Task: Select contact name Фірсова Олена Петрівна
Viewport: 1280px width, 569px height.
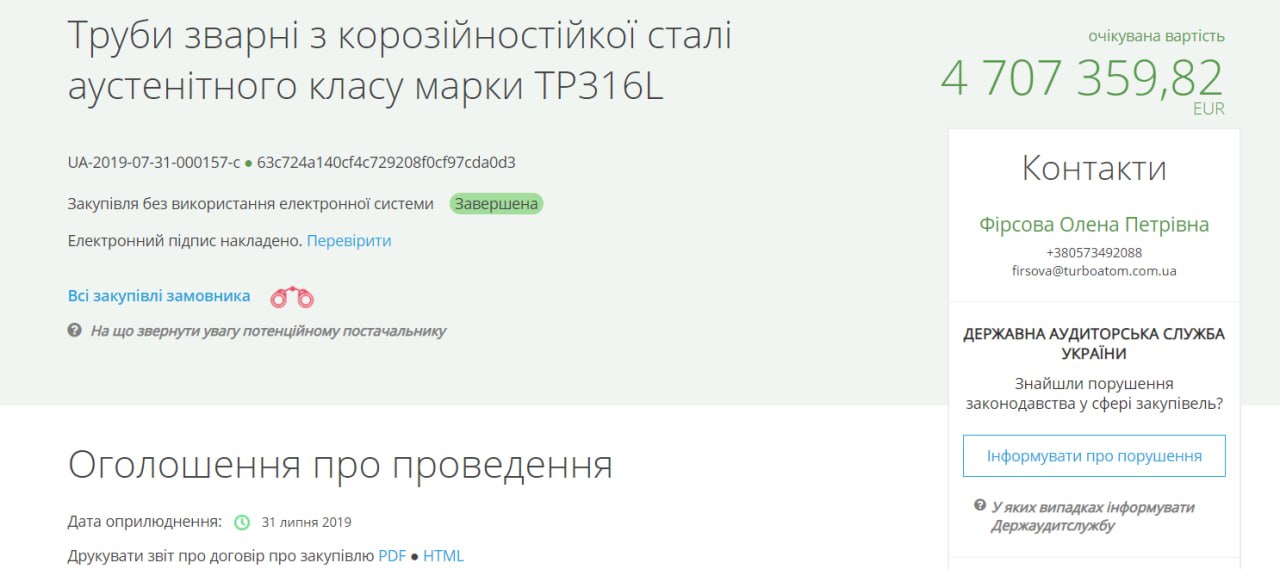Action: coord(1094,225)
